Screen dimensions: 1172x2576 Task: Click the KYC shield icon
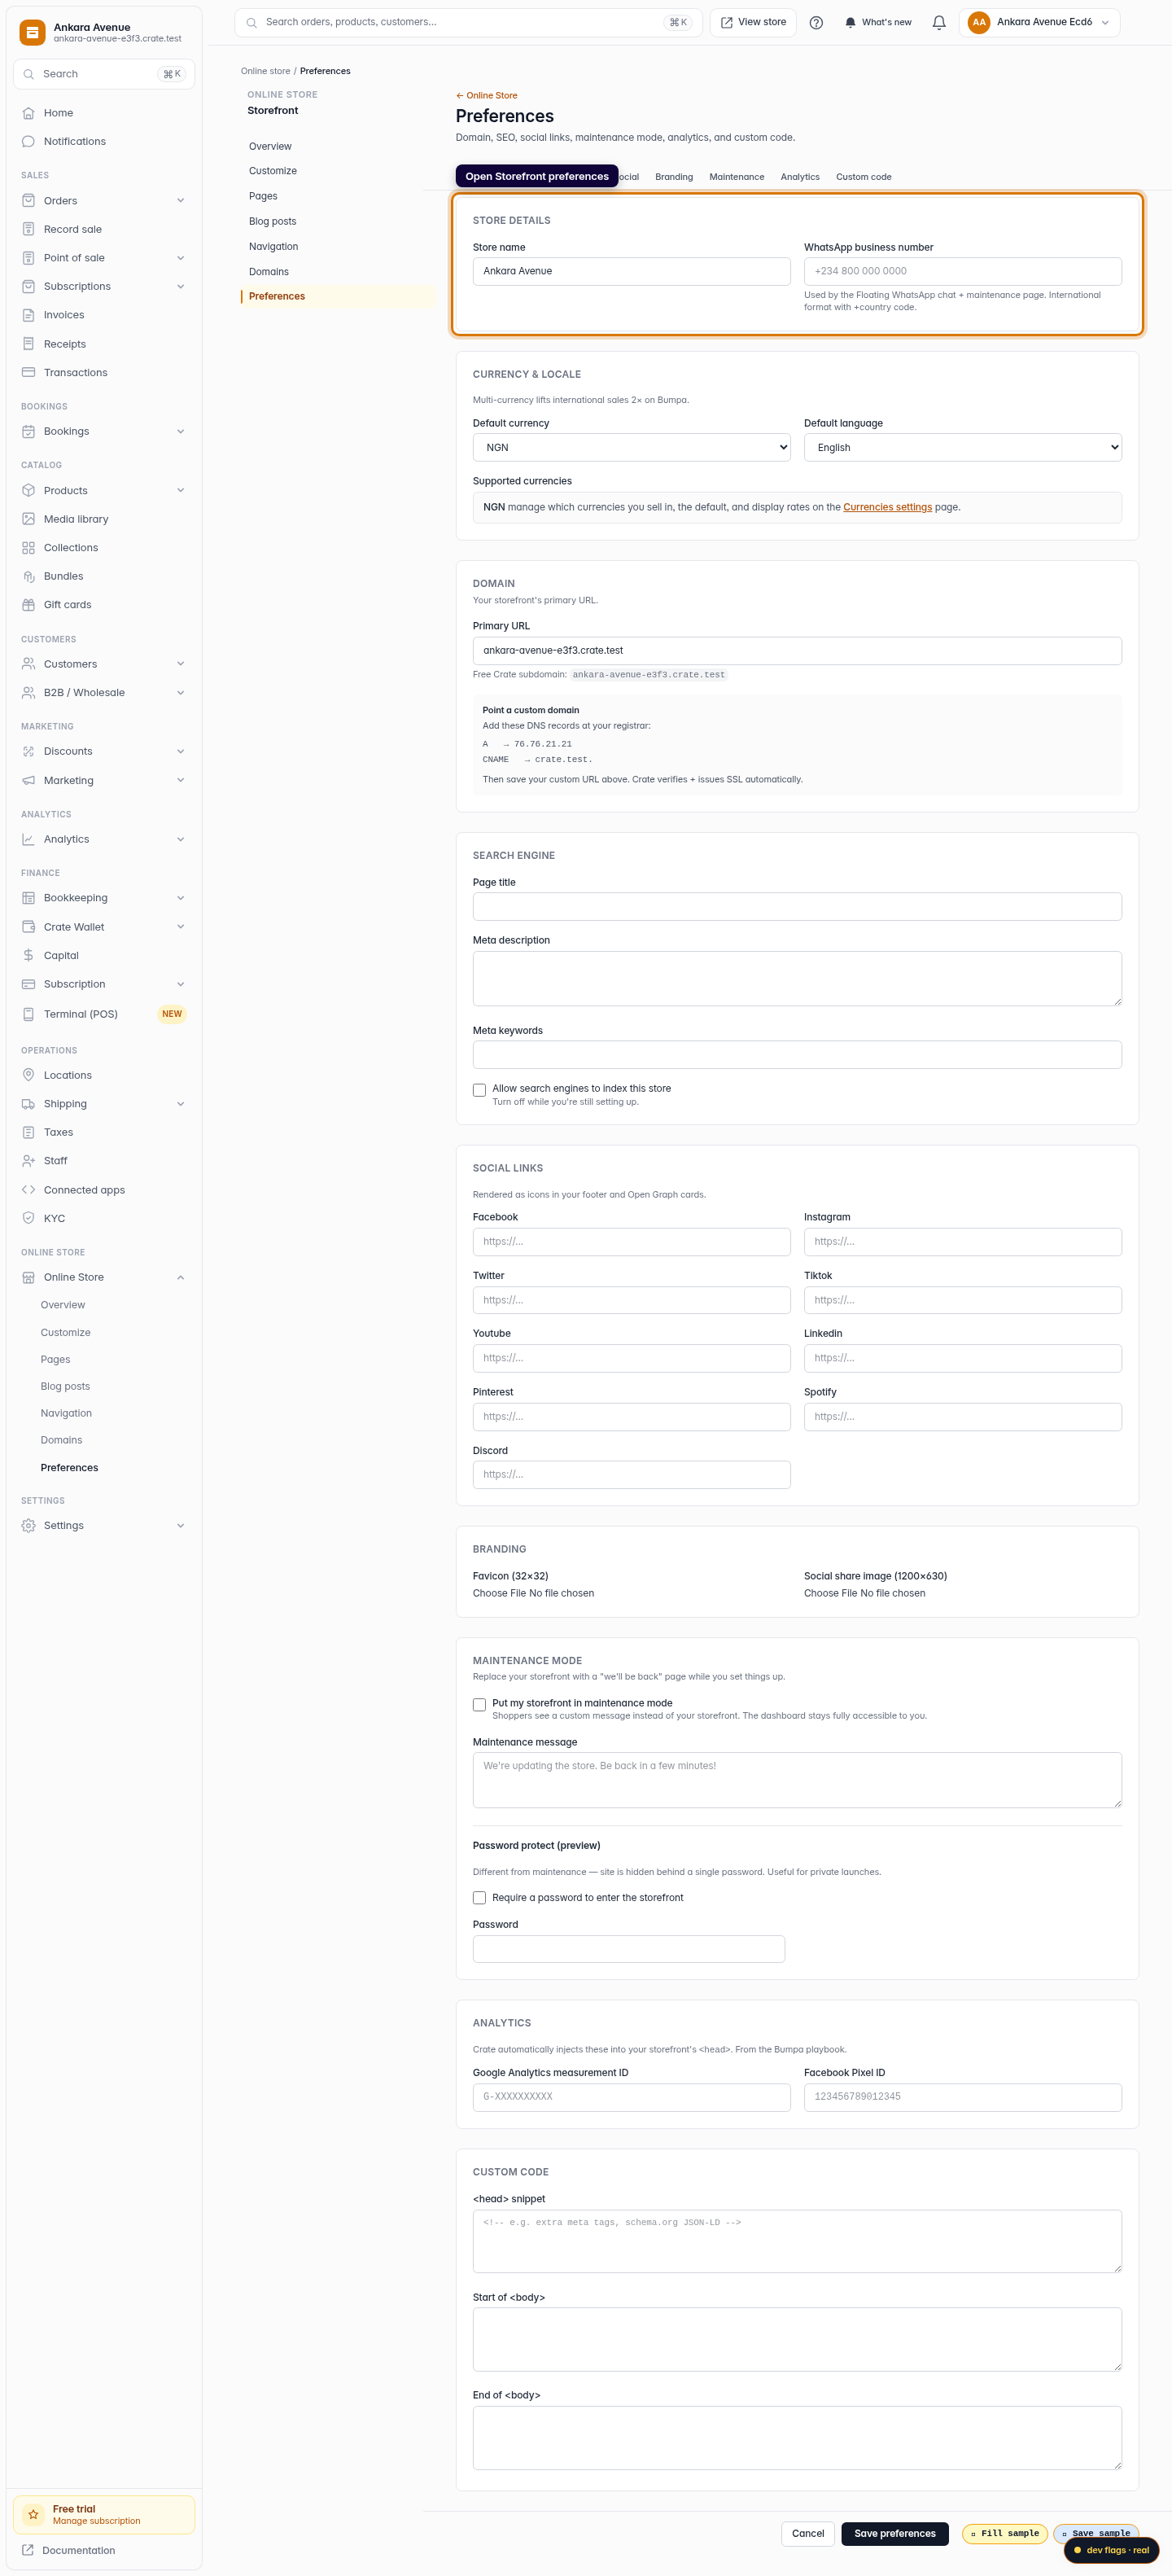click(x=28, y=1219)
